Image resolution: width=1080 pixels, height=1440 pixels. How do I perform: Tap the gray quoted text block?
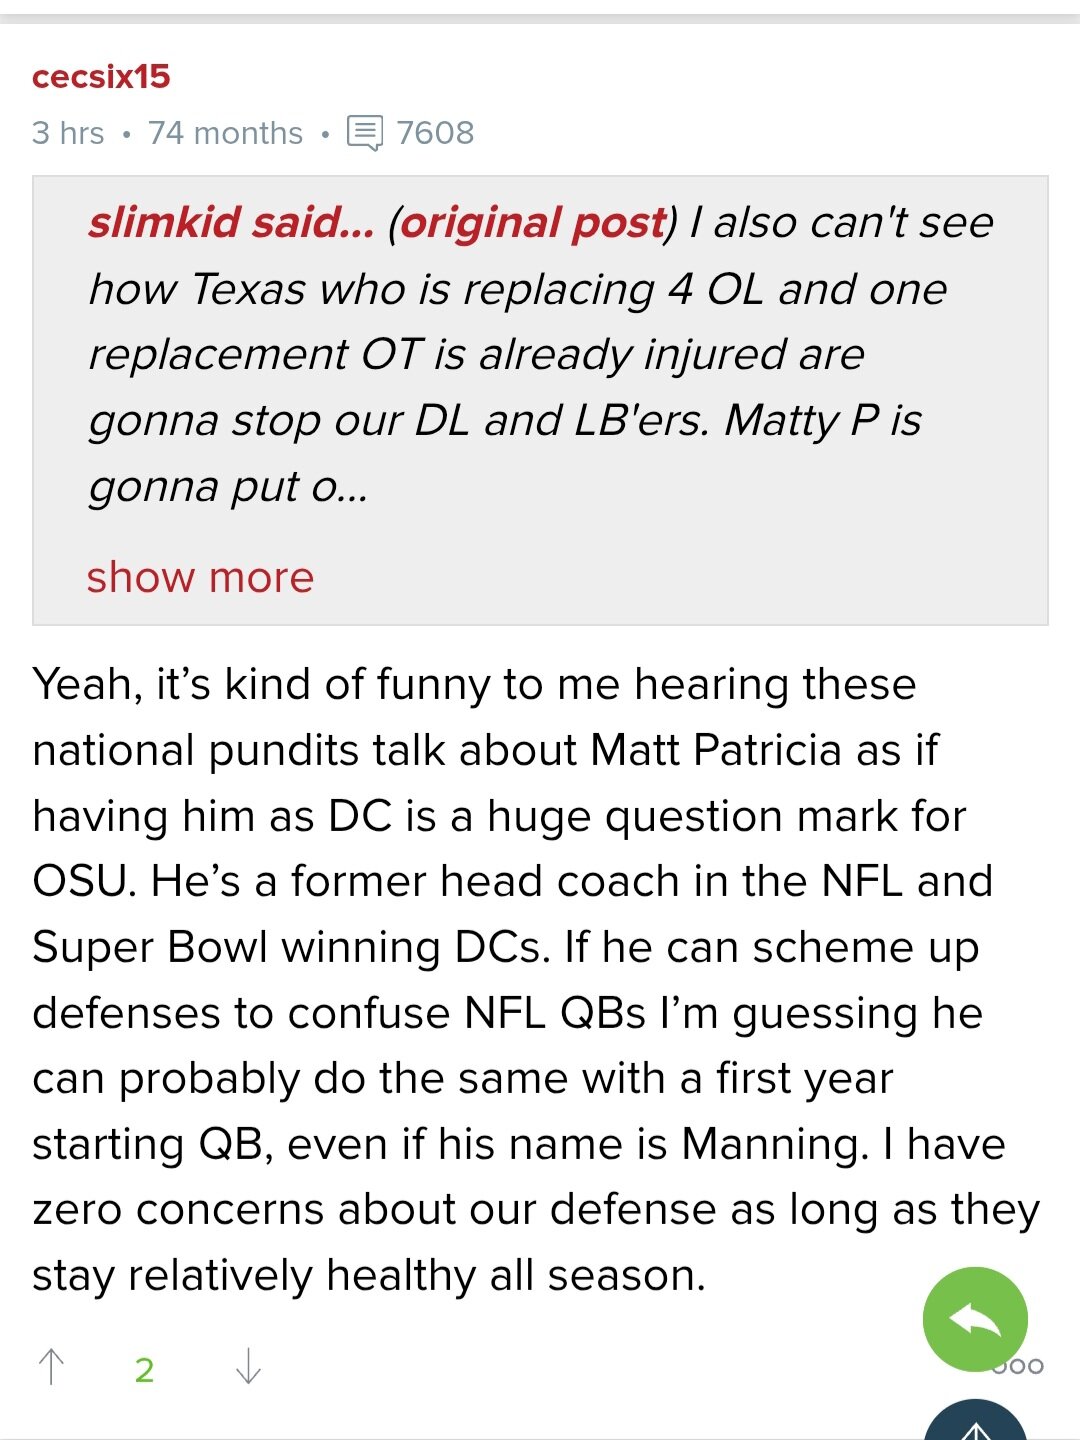pyautogui.click(x=540, y=401)
